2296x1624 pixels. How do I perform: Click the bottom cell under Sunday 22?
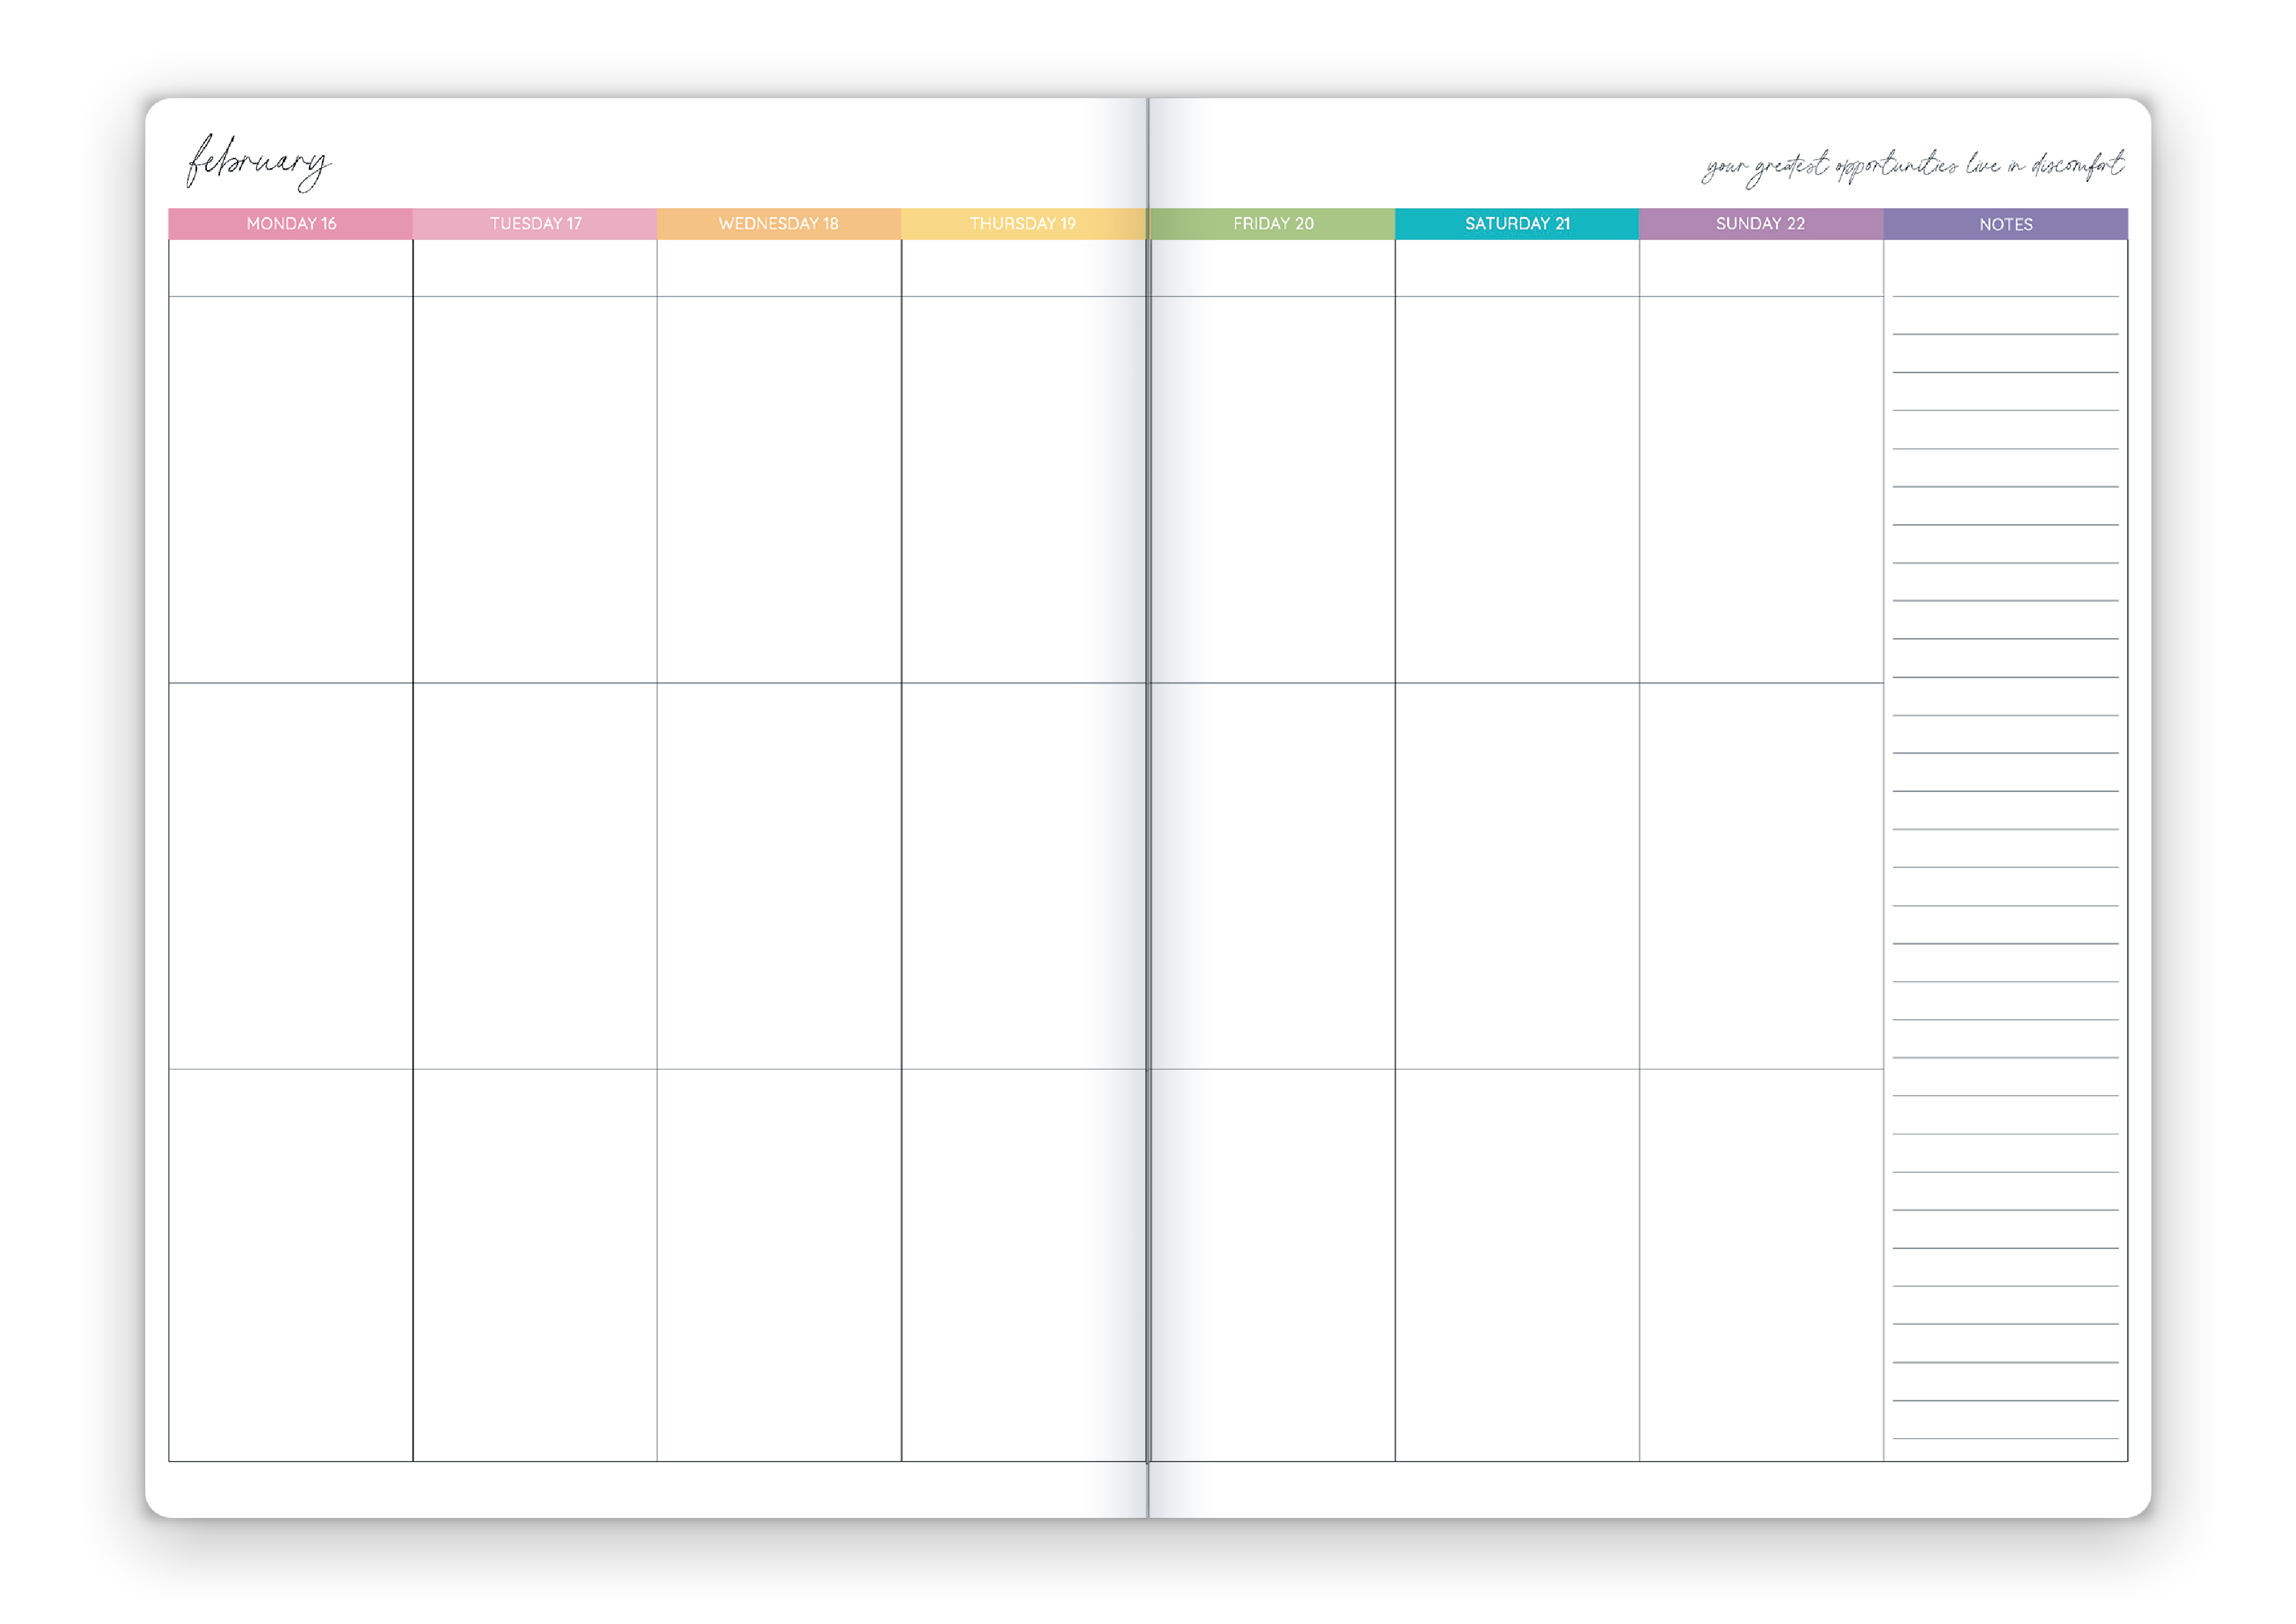1760,1265
